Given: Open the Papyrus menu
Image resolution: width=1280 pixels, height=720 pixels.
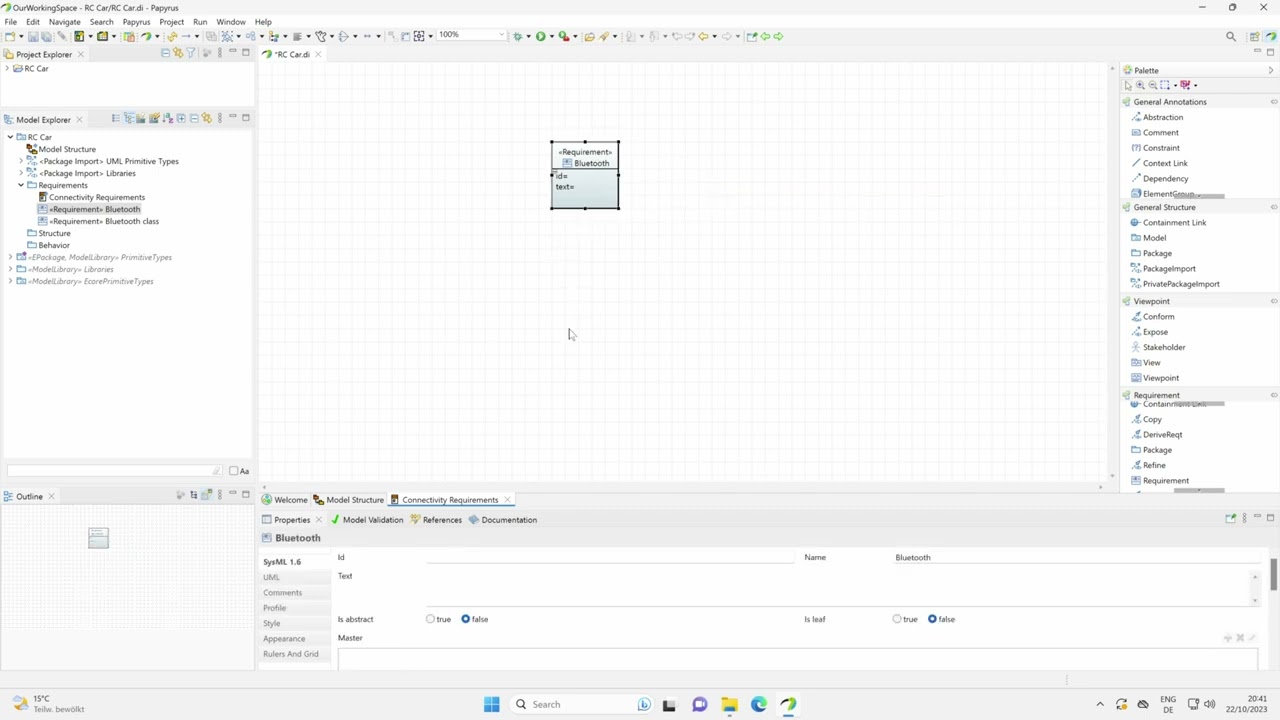Looking at the screenshot, I should (x=136, y=22).
